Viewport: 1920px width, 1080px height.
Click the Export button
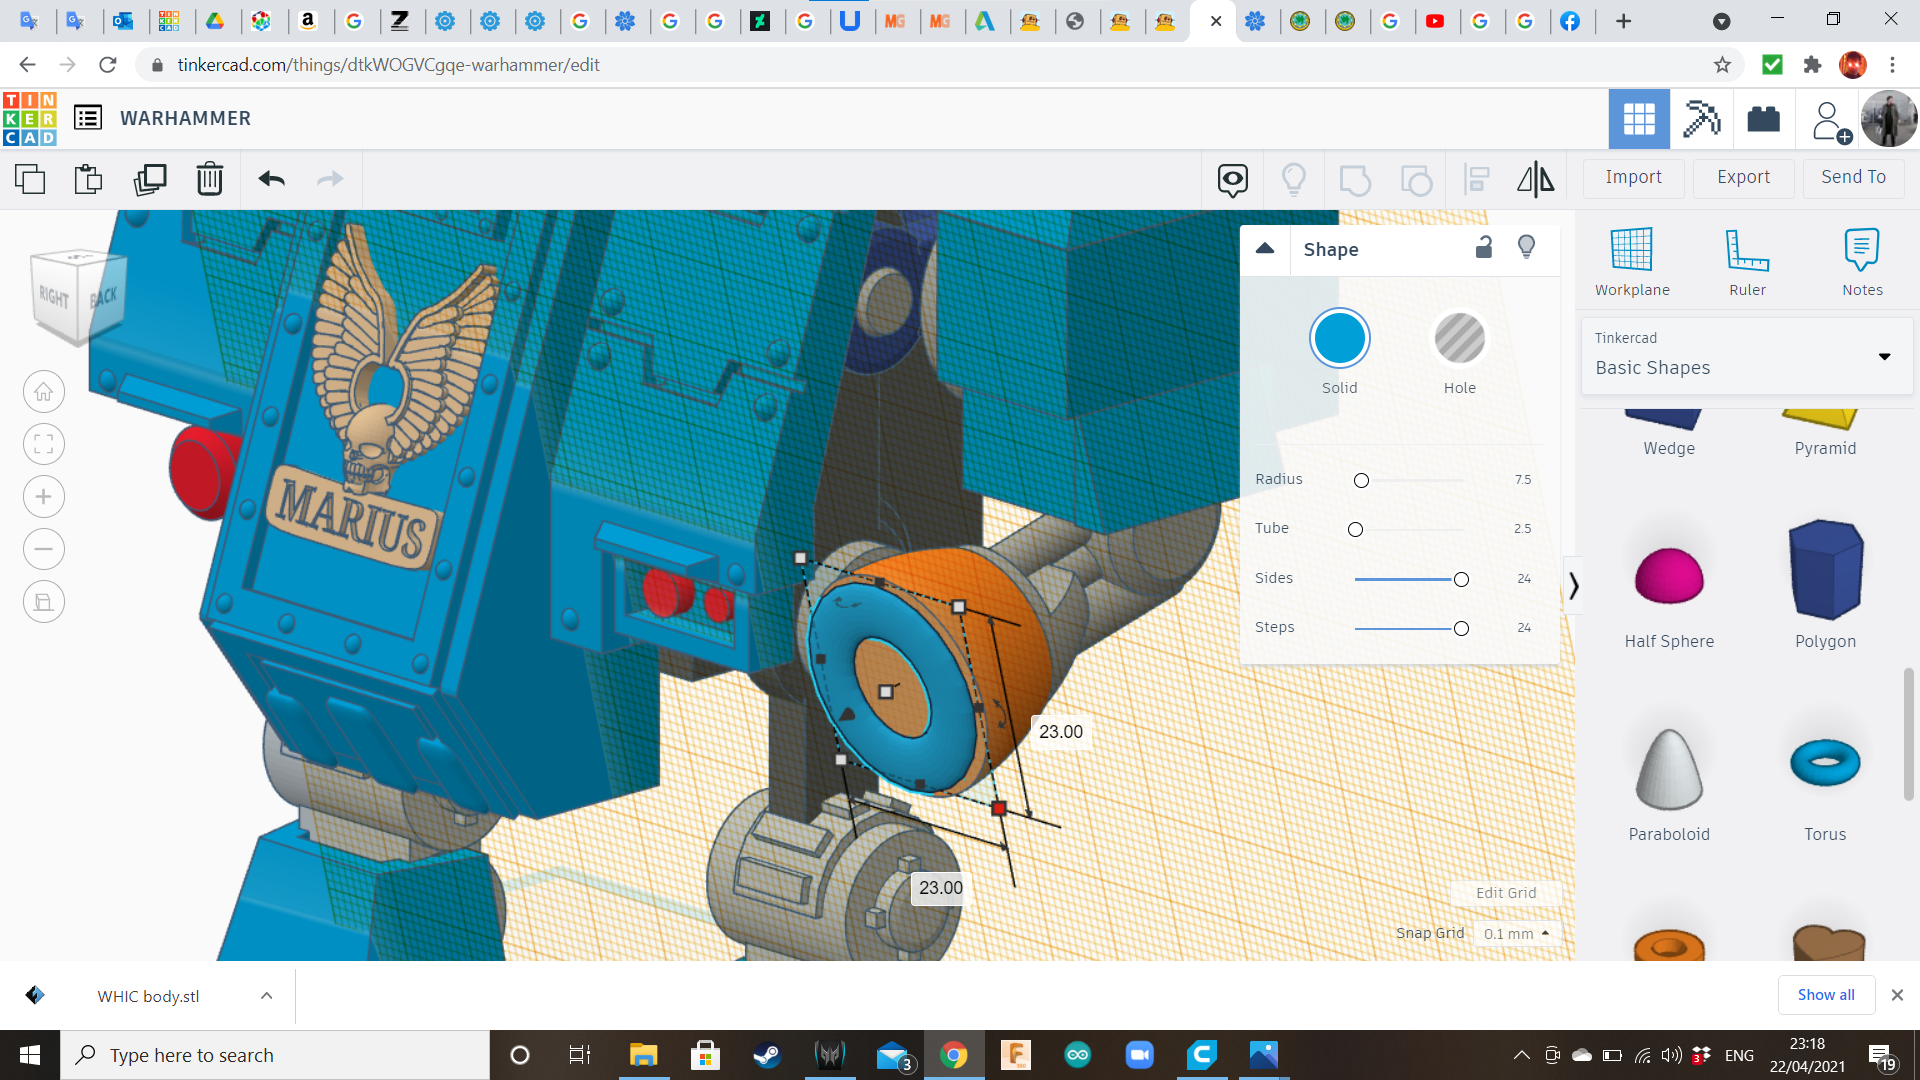pos(1743,177)
